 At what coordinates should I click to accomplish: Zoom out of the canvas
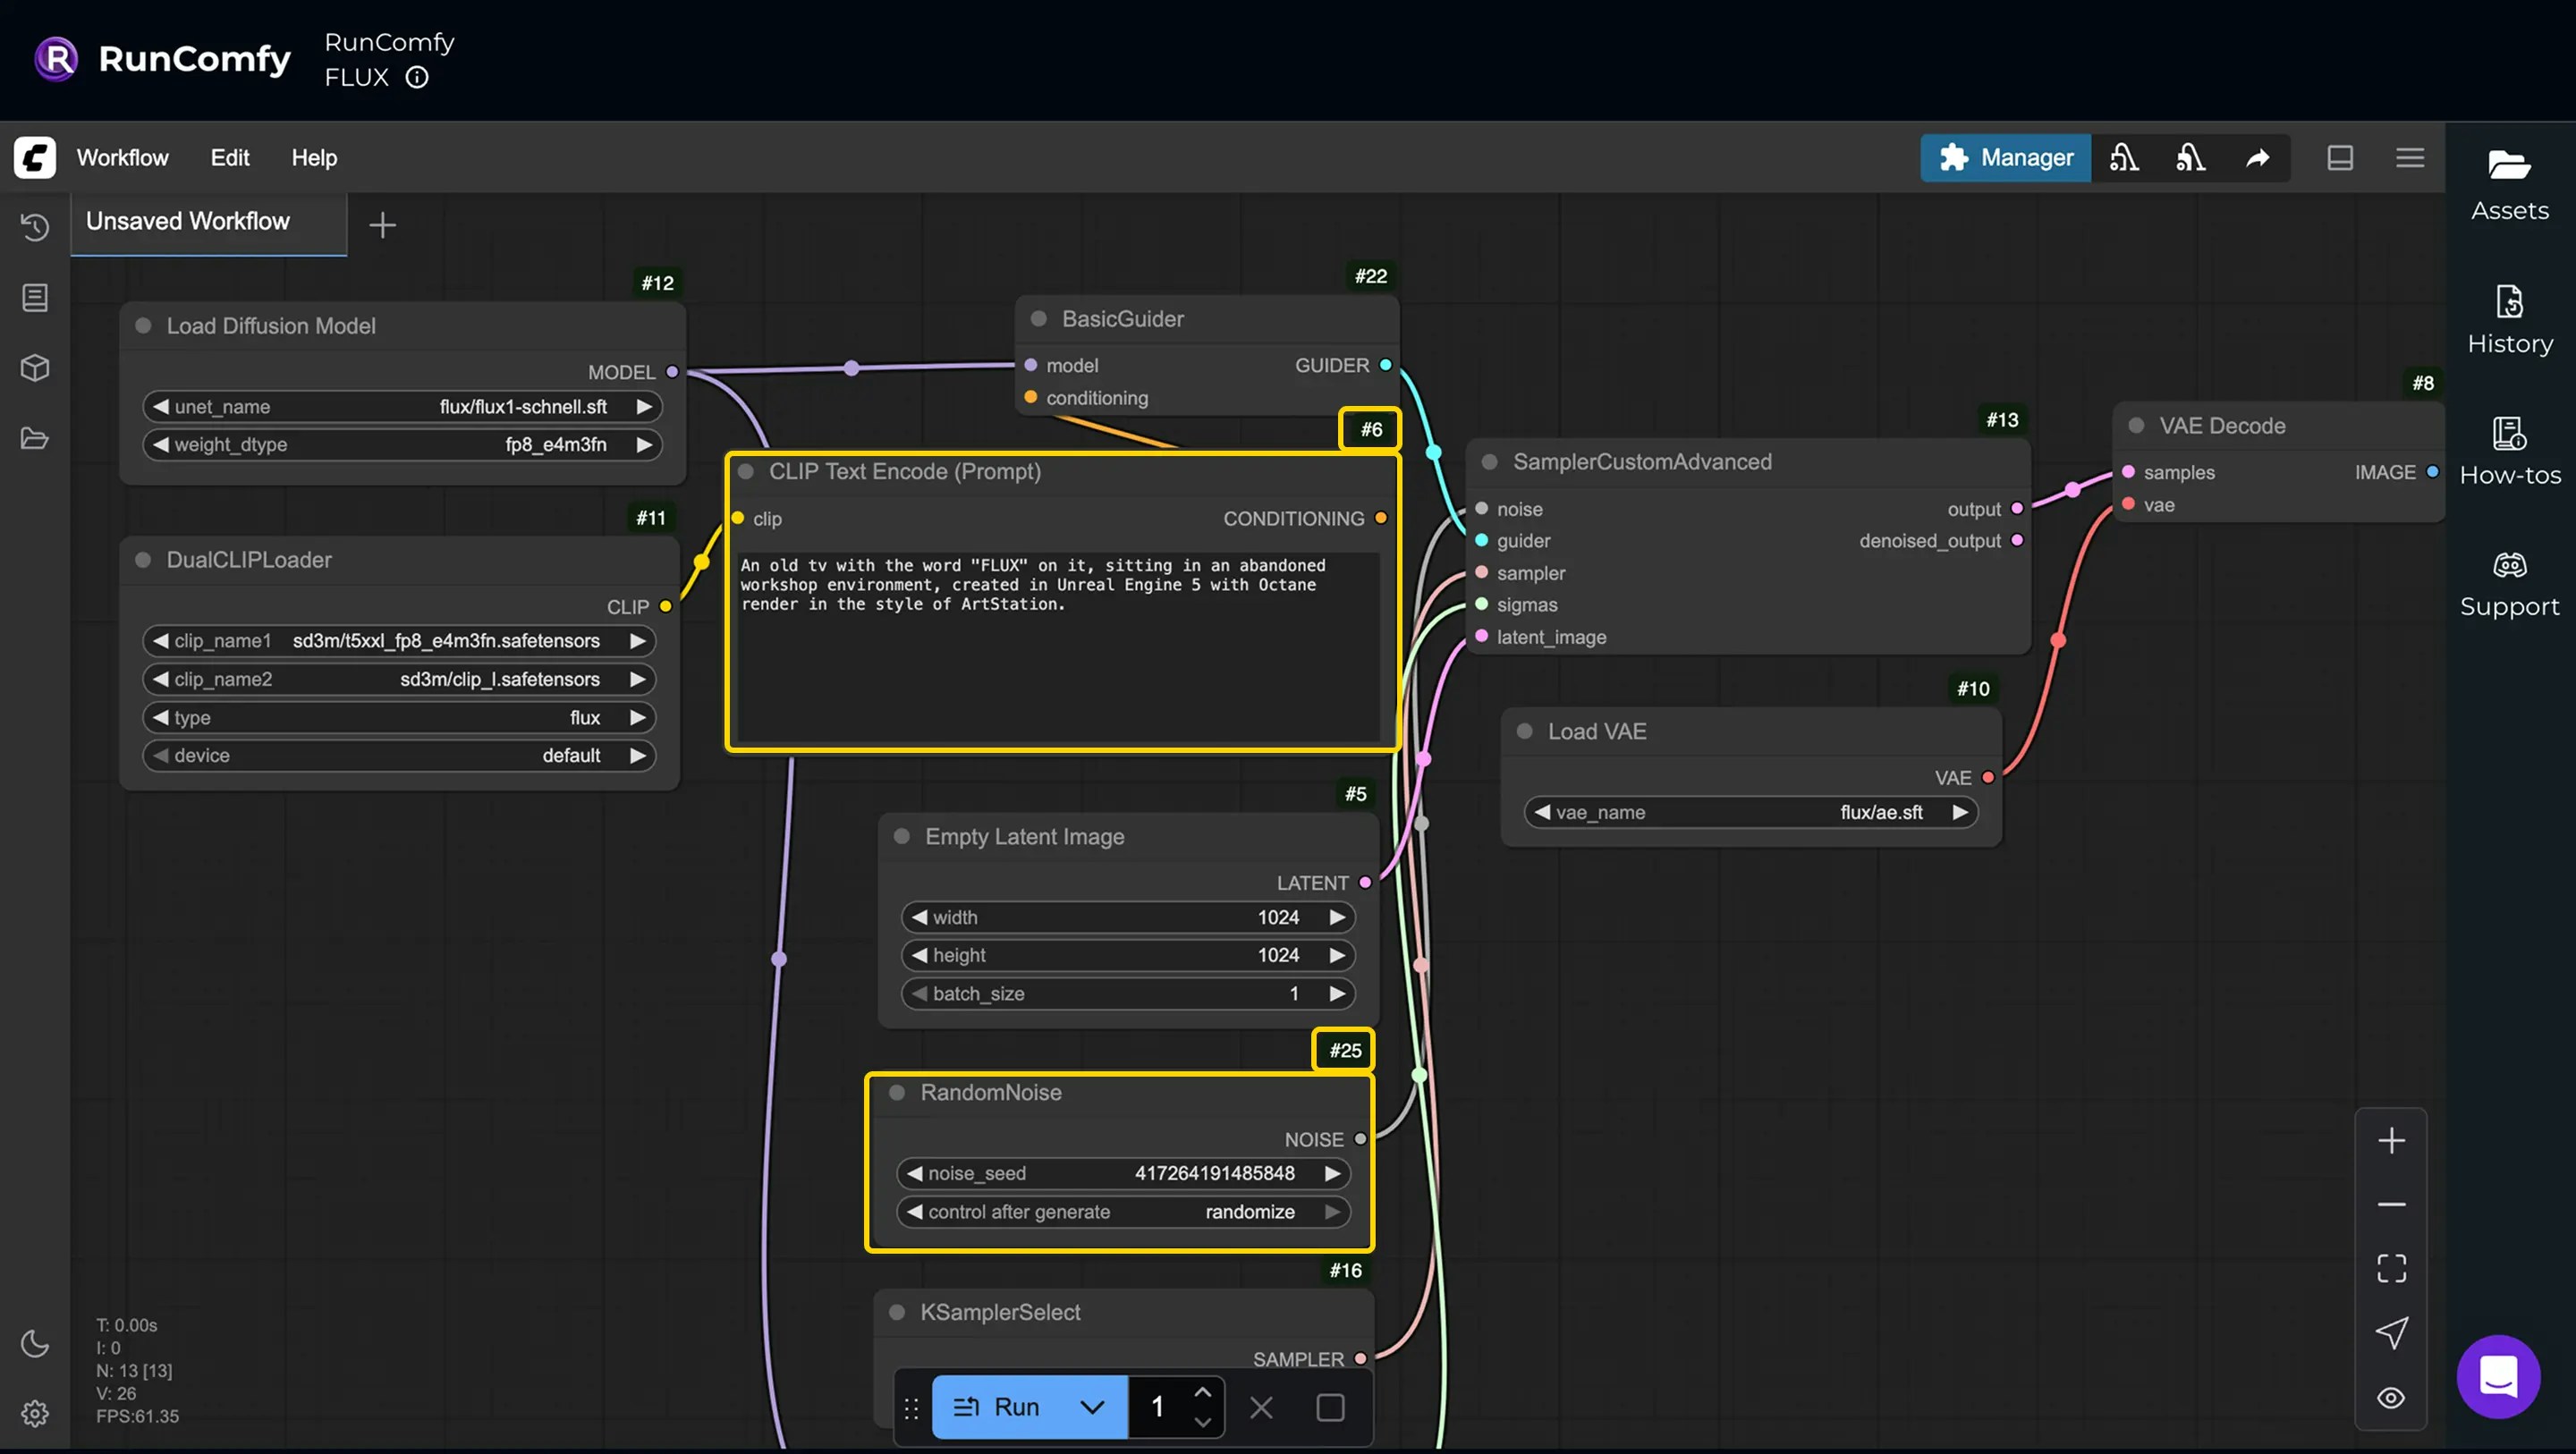click(2391, 1204)
